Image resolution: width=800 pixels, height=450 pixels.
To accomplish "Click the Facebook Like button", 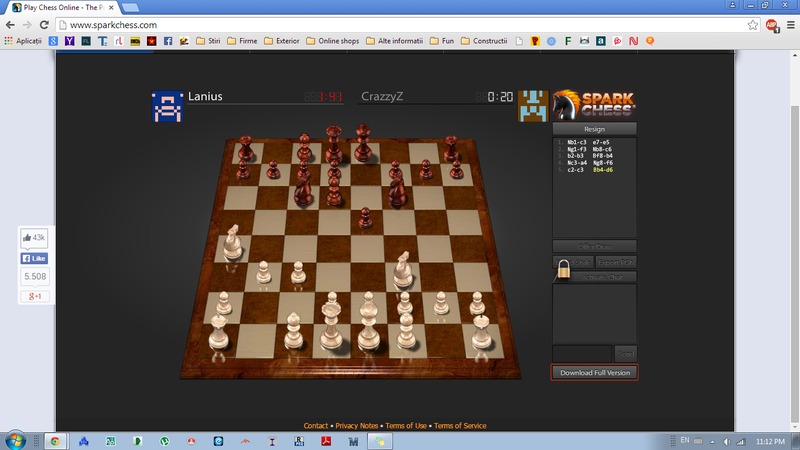I will [x=35, y=258].
